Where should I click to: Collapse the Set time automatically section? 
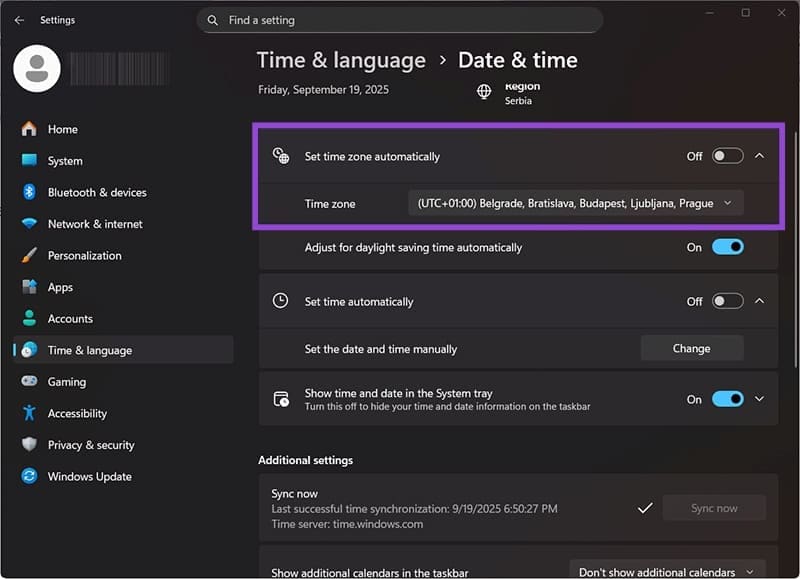[x=759, y=301]
